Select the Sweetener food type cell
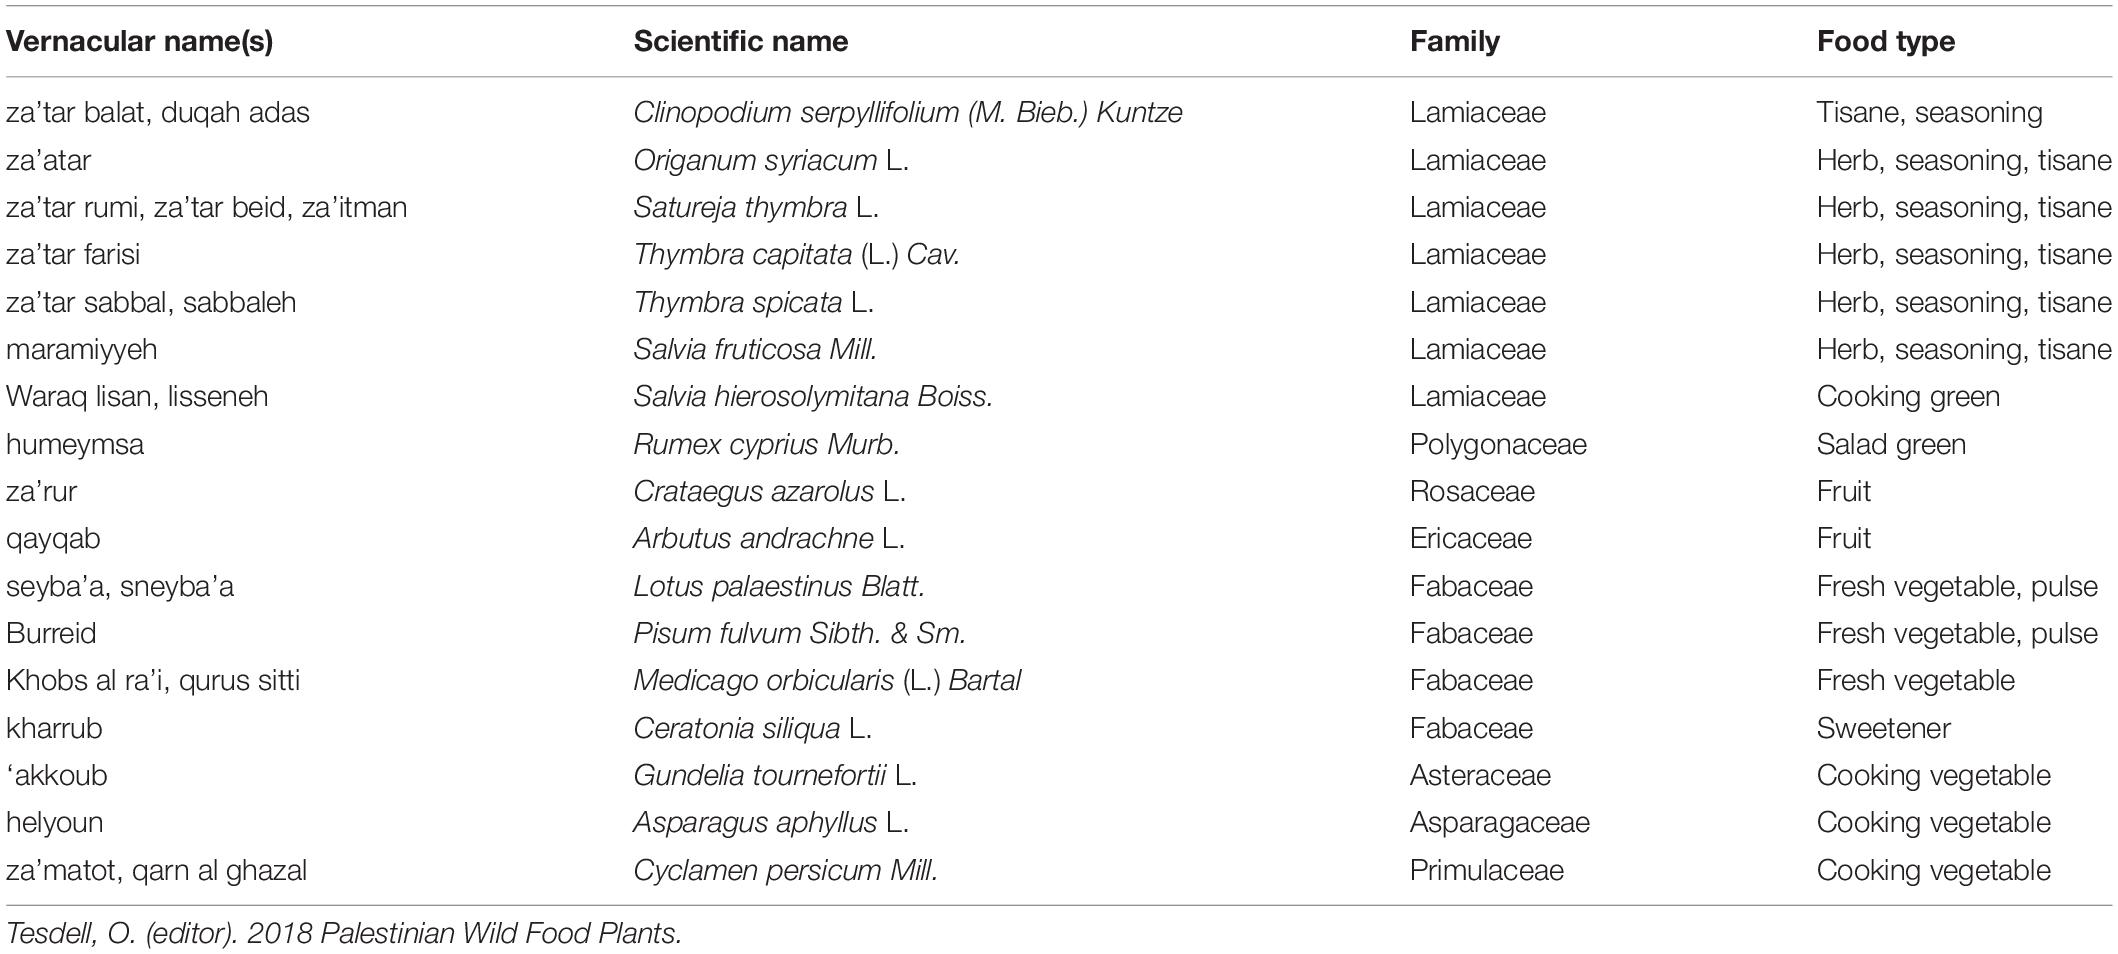The width and height of the screenshot is (2118, 954). (1883, 728)
